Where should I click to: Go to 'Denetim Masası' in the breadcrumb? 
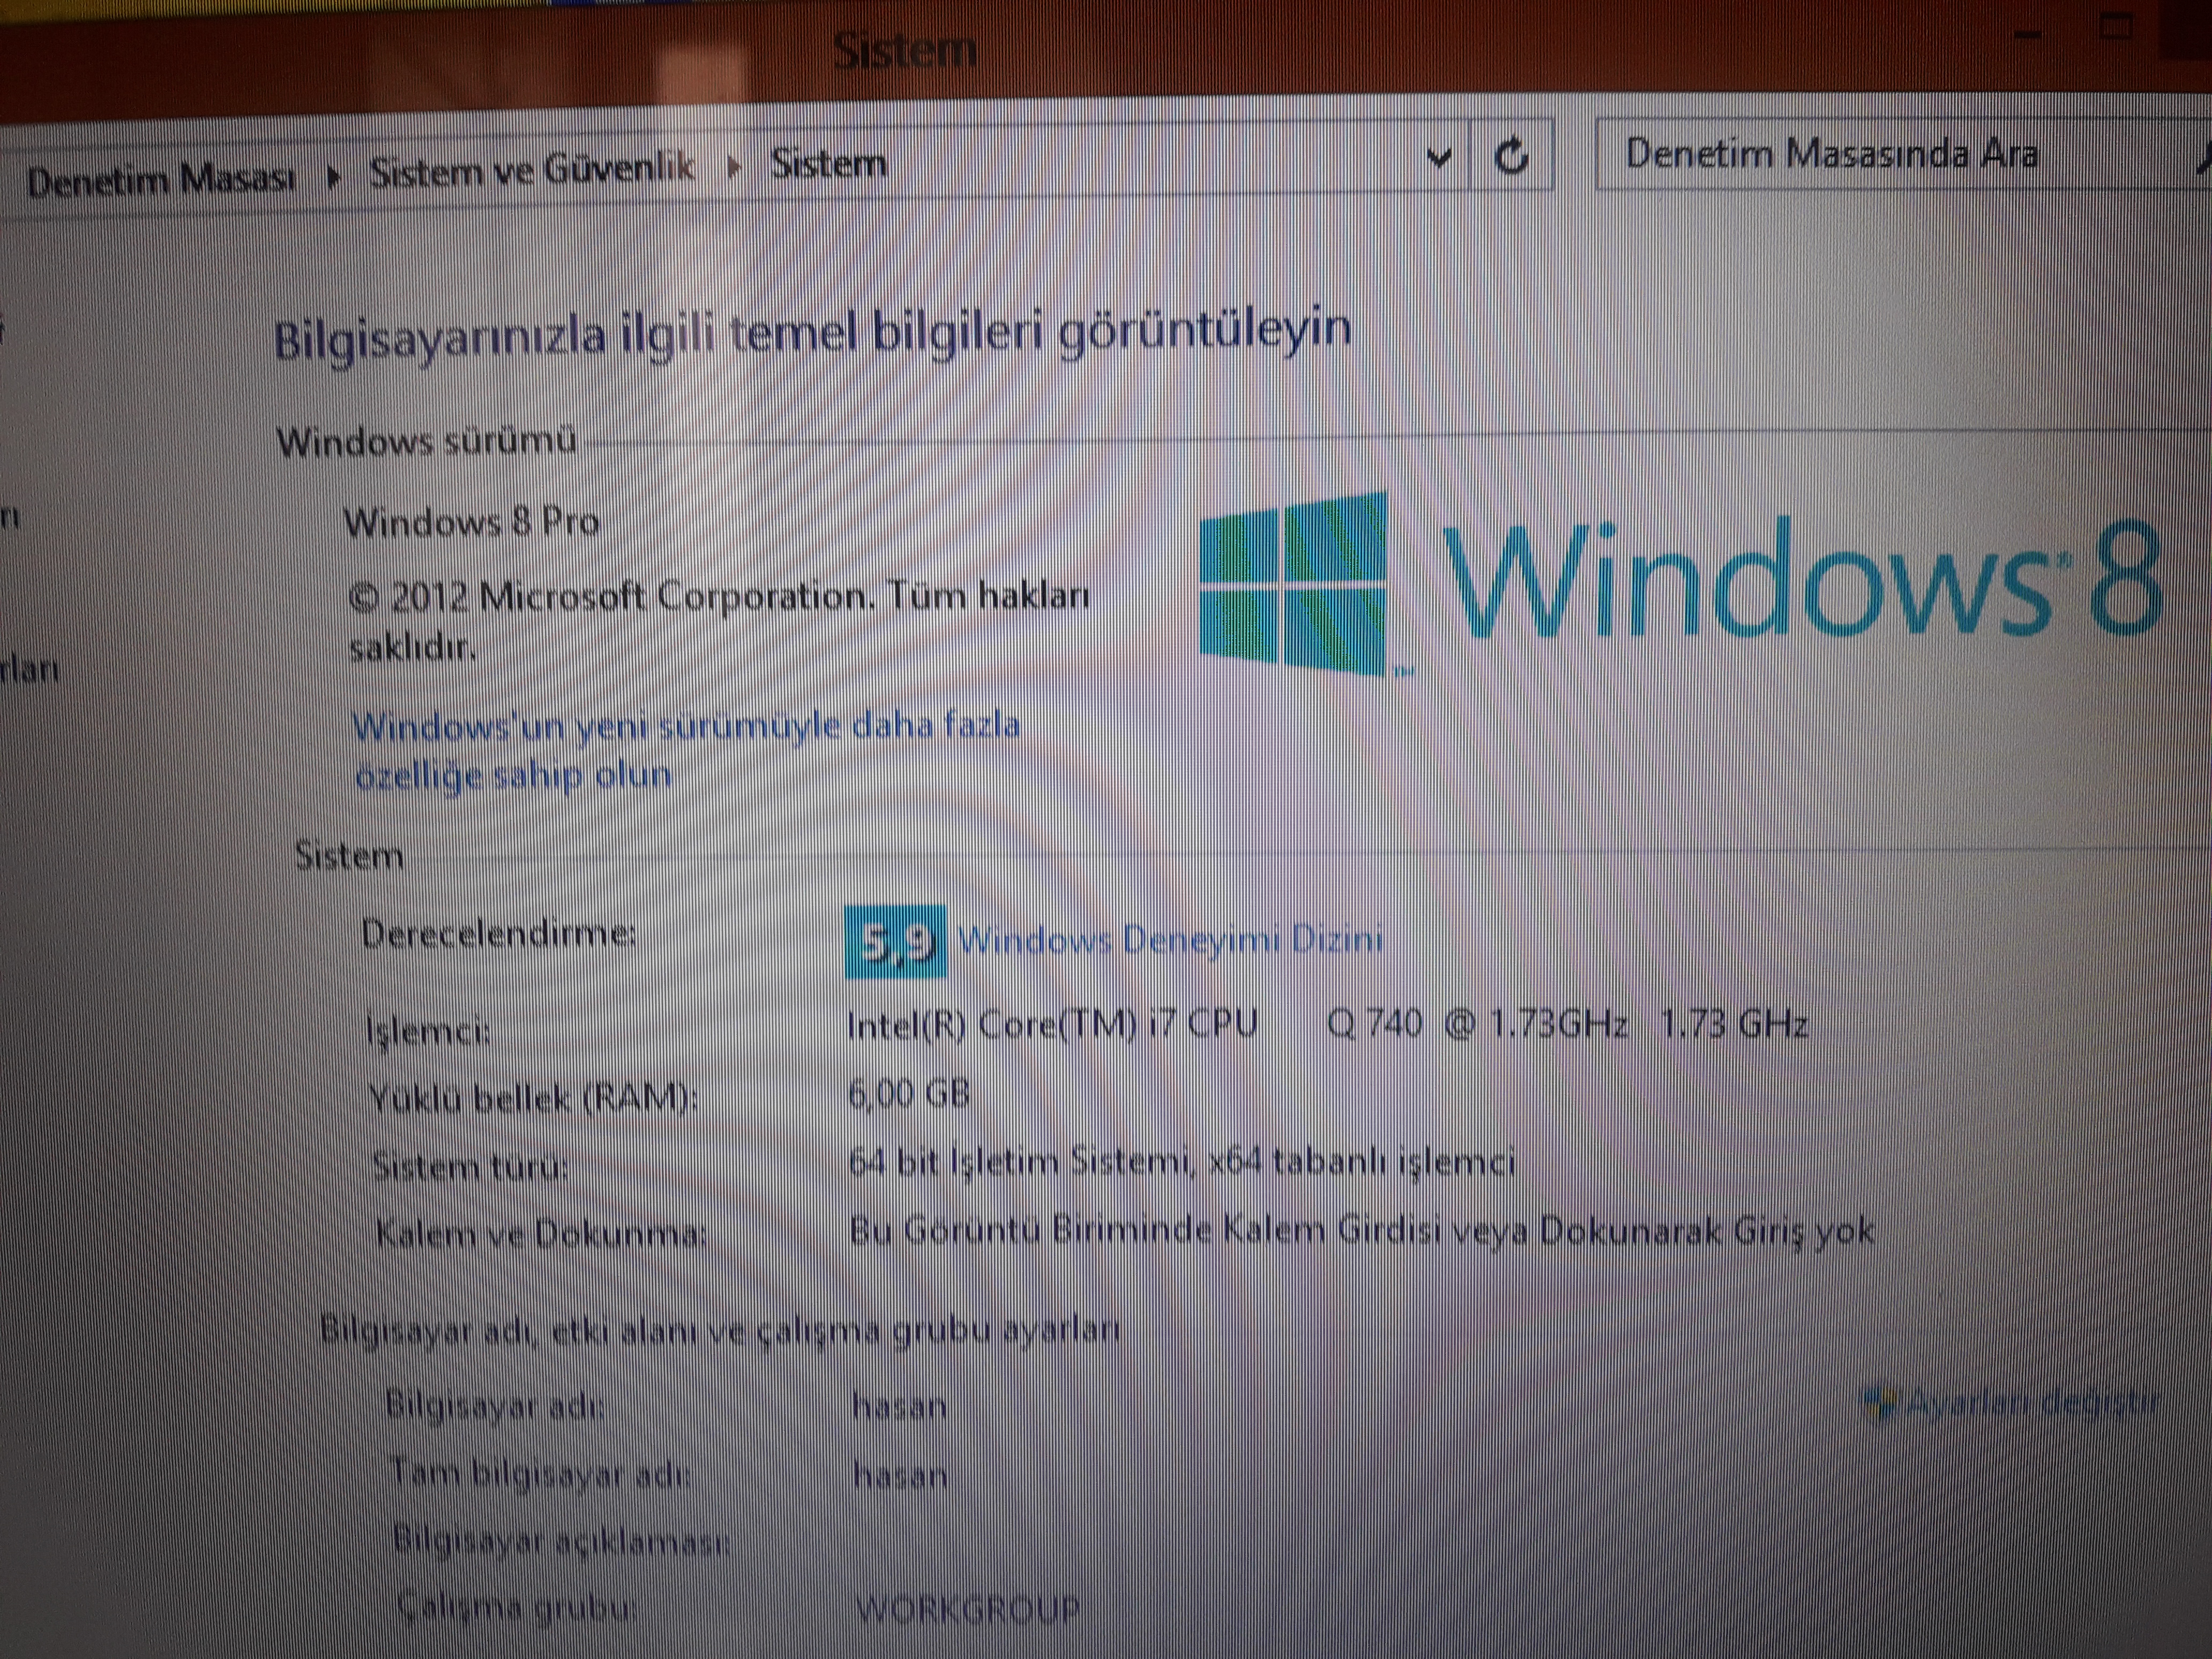pyautogui.click(x=161, y=180)
